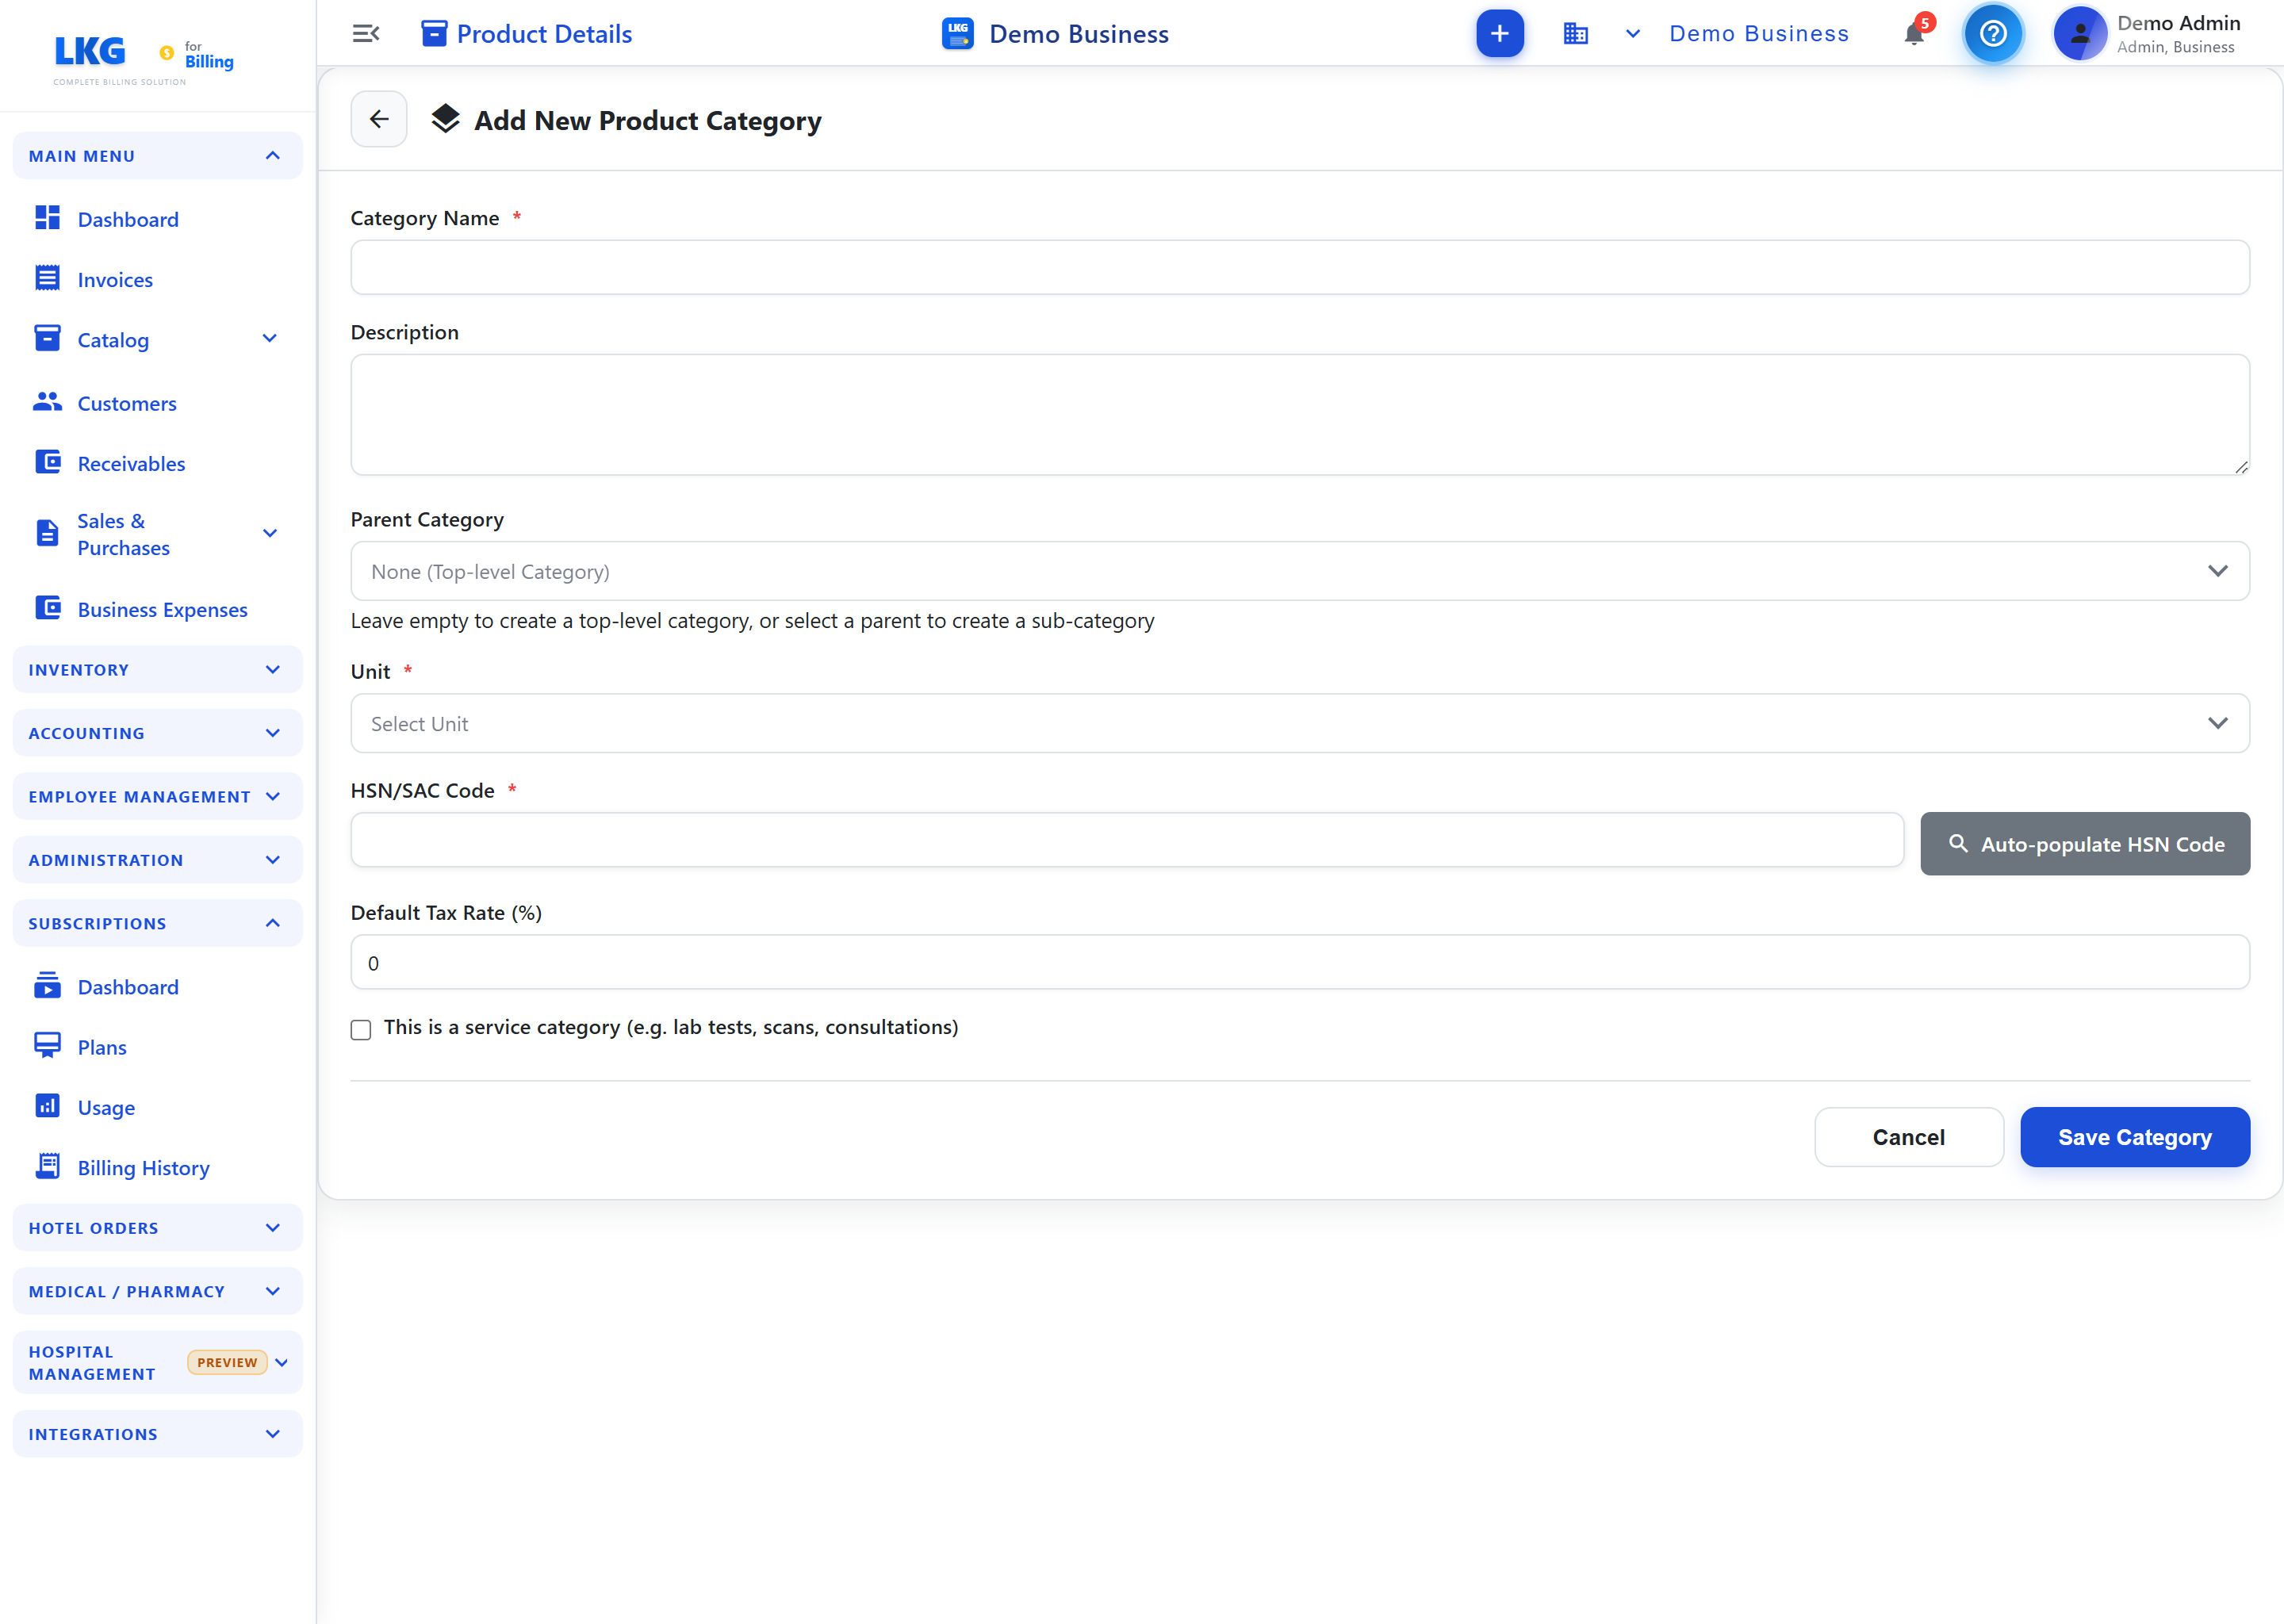Click the Business Expenses icon

(47, 608)
